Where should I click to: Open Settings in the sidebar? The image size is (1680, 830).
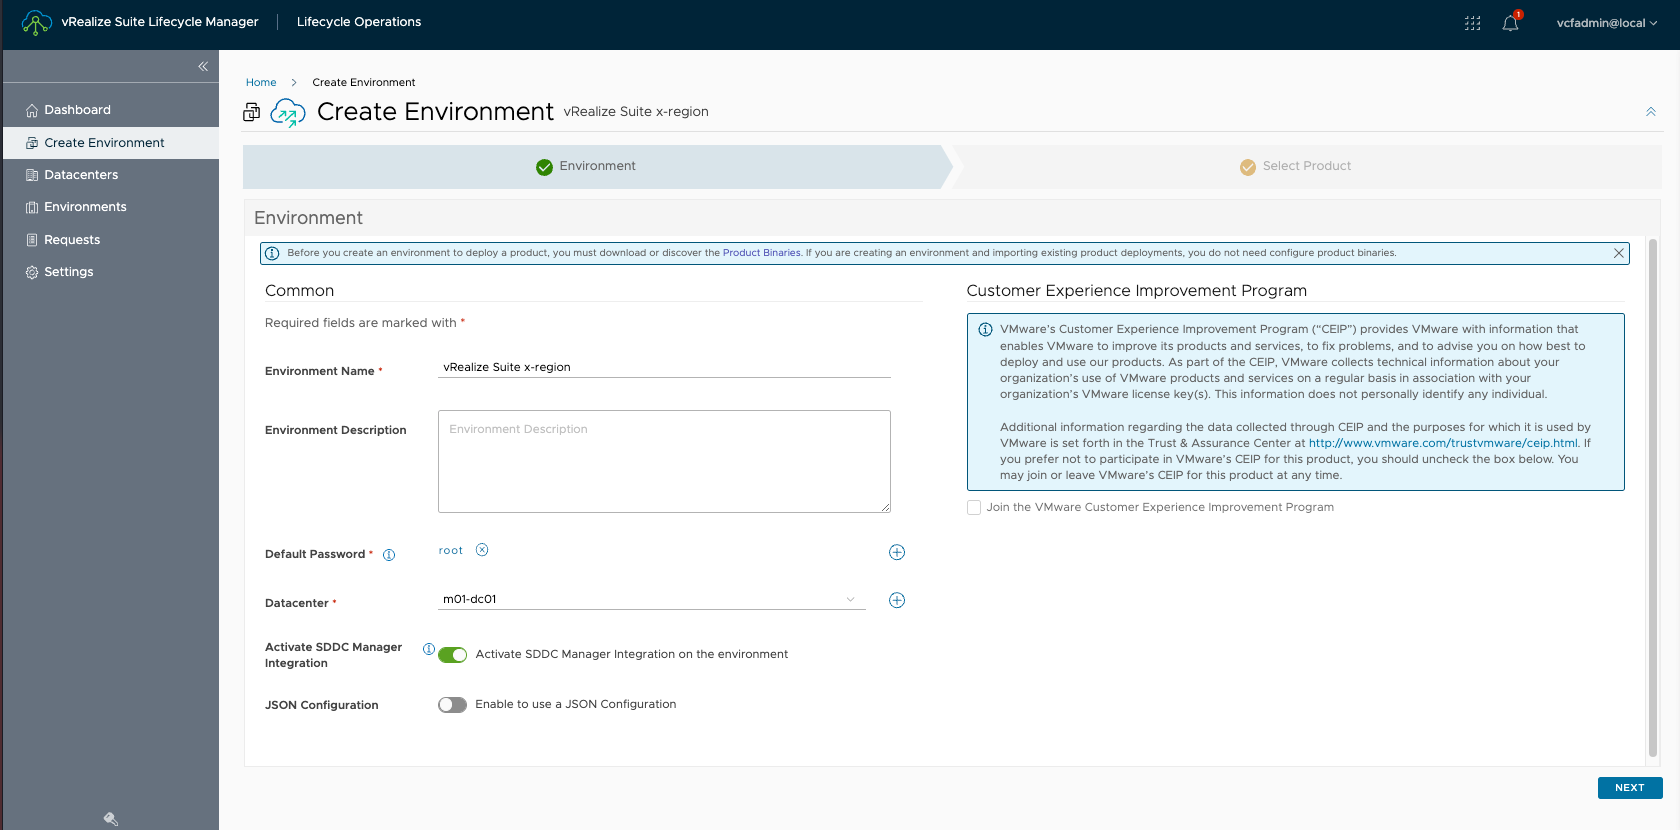[111, 272]
